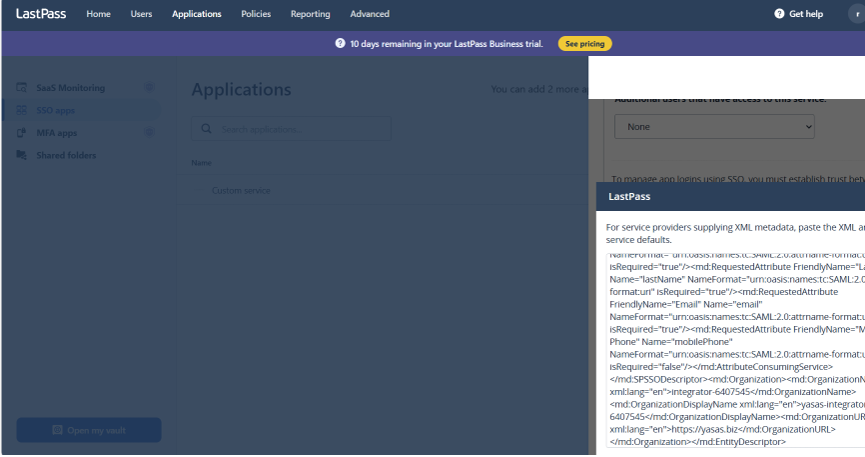This screenshot has width=865, height=457.
Task: Click the SaaS Monitoring sidebar icon
Action: coord(22,88)
